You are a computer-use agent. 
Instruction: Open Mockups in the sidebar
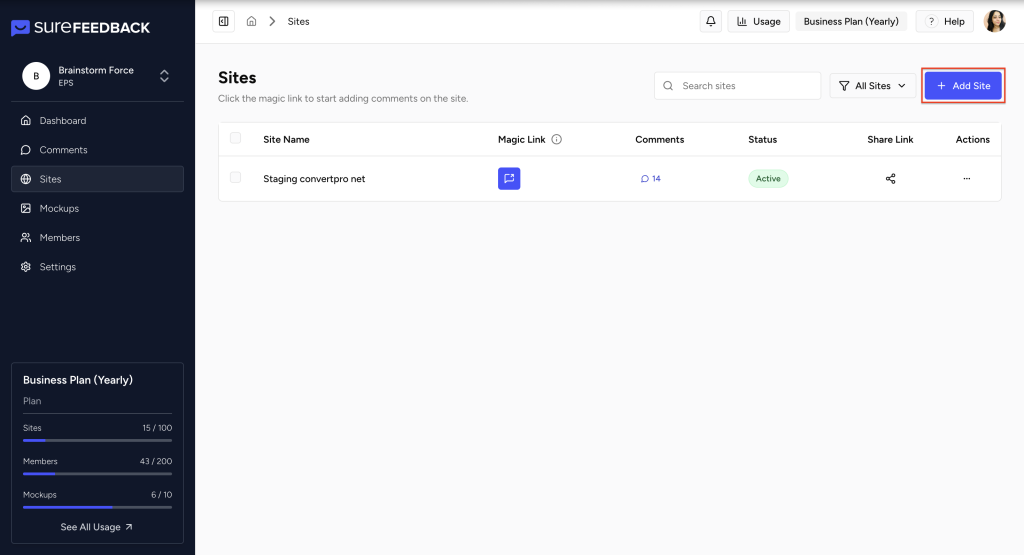(59, 208)
